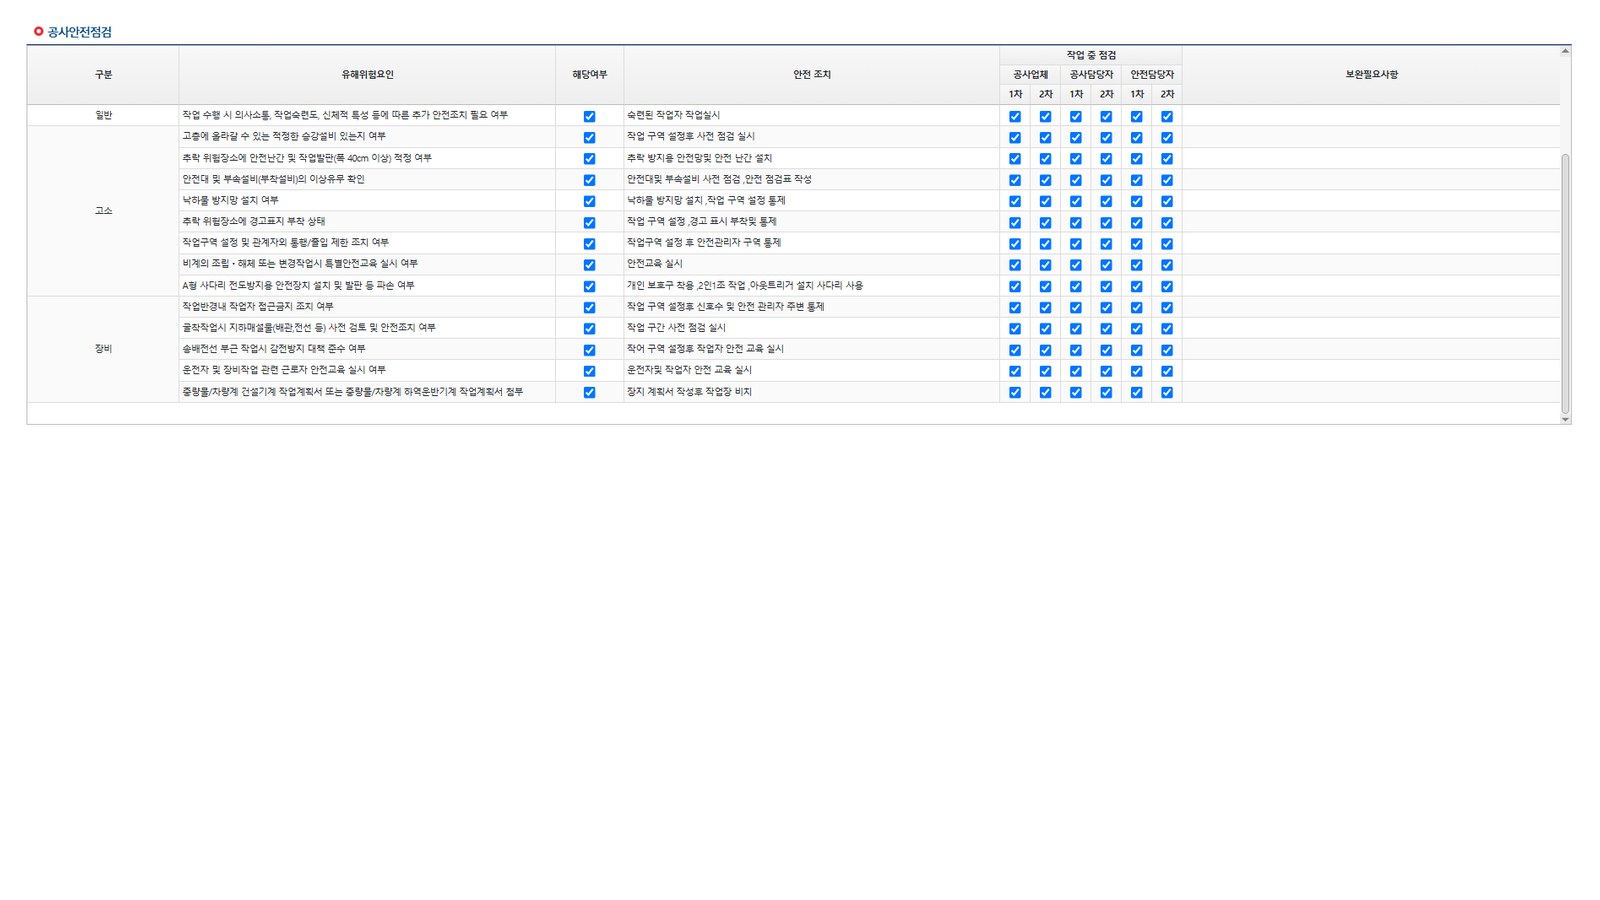Click the red circle icon beside 공사안전점검
Screen dimensions: 1600x900
(x=38, y=32)
